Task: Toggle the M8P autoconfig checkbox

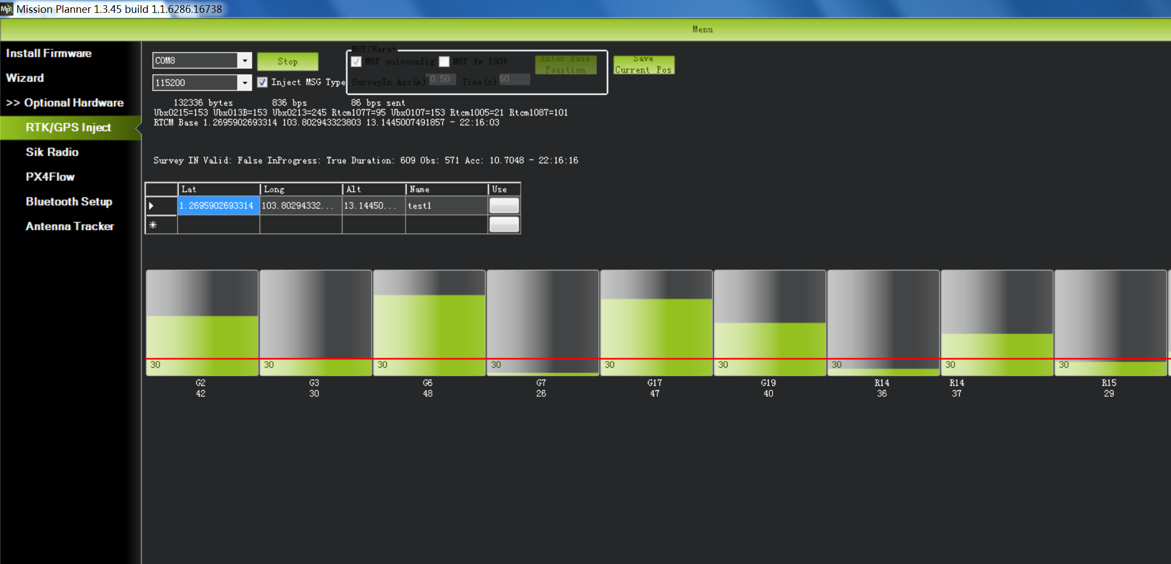Action: (356, 62)
